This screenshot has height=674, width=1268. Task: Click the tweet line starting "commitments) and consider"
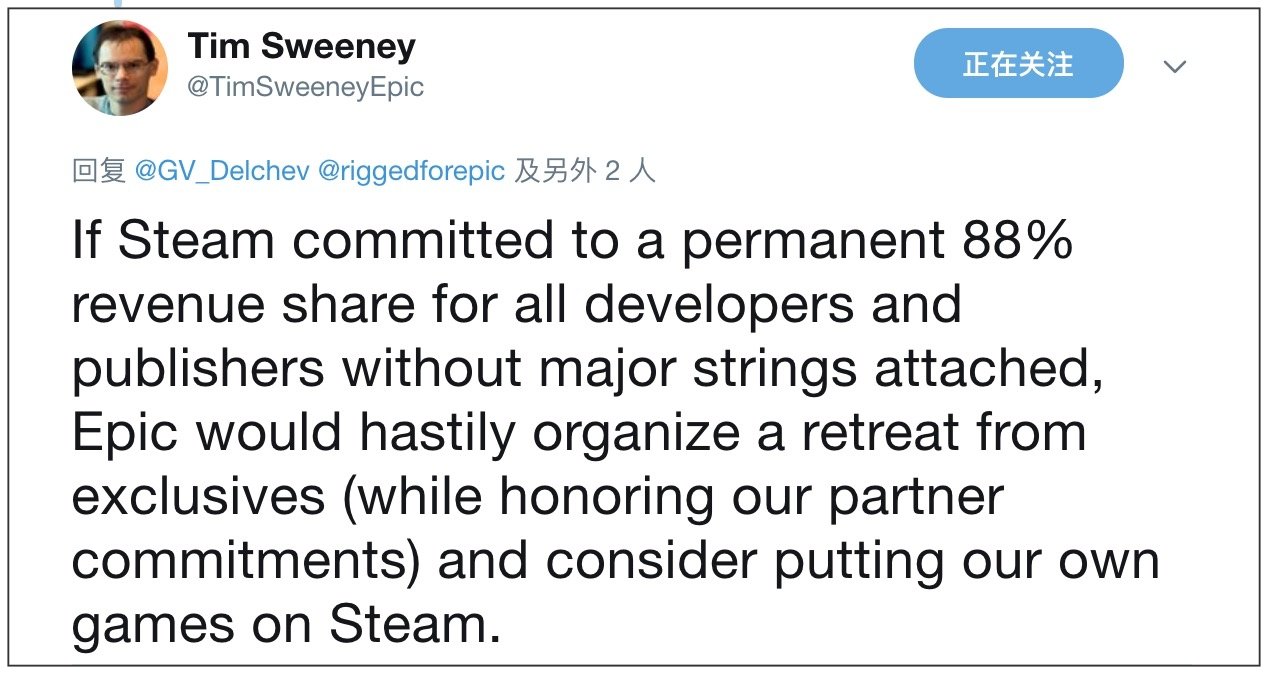coord(615,561)
